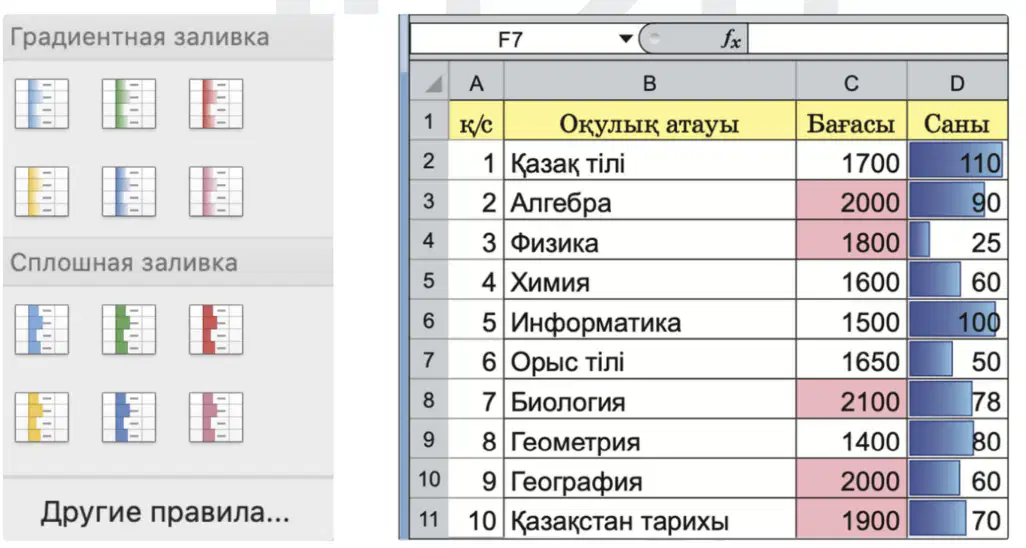Apply the green solid fill data bar

(129, 329)
